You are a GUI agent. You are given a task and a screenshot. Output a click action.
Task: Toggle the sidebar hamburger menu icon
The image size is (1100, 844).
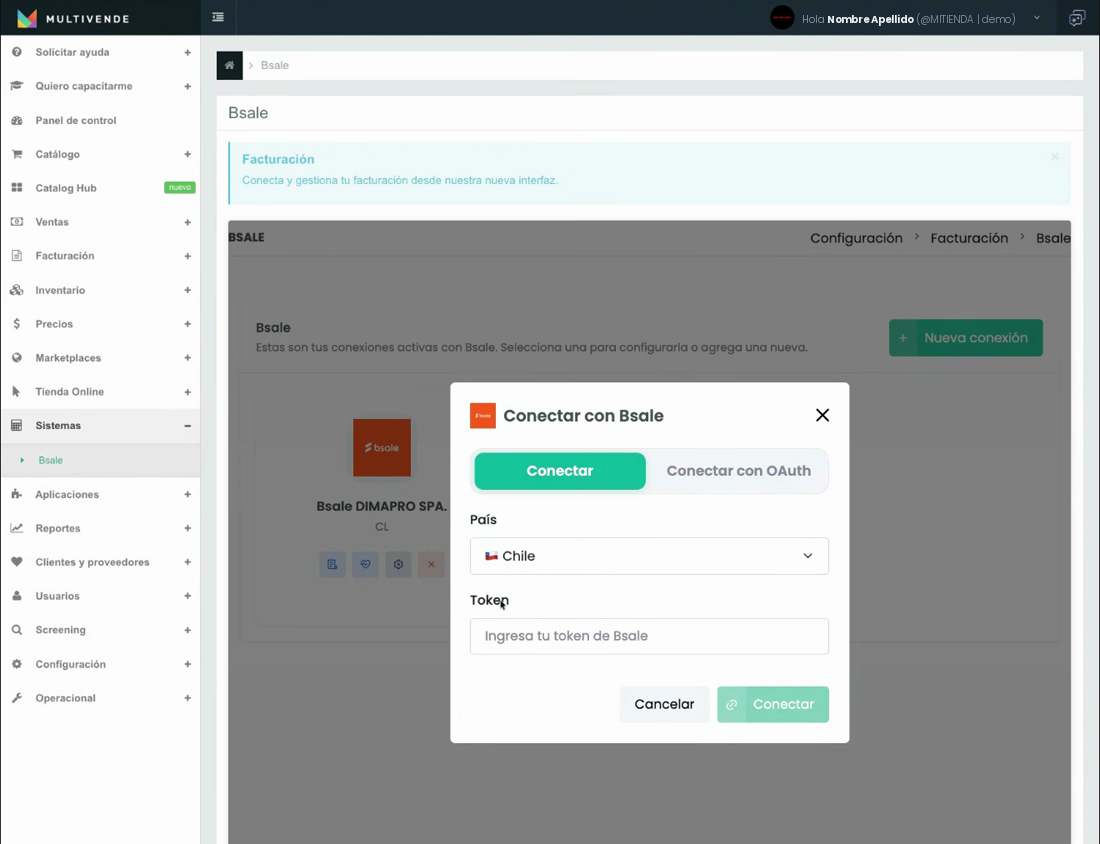[218, 18]
